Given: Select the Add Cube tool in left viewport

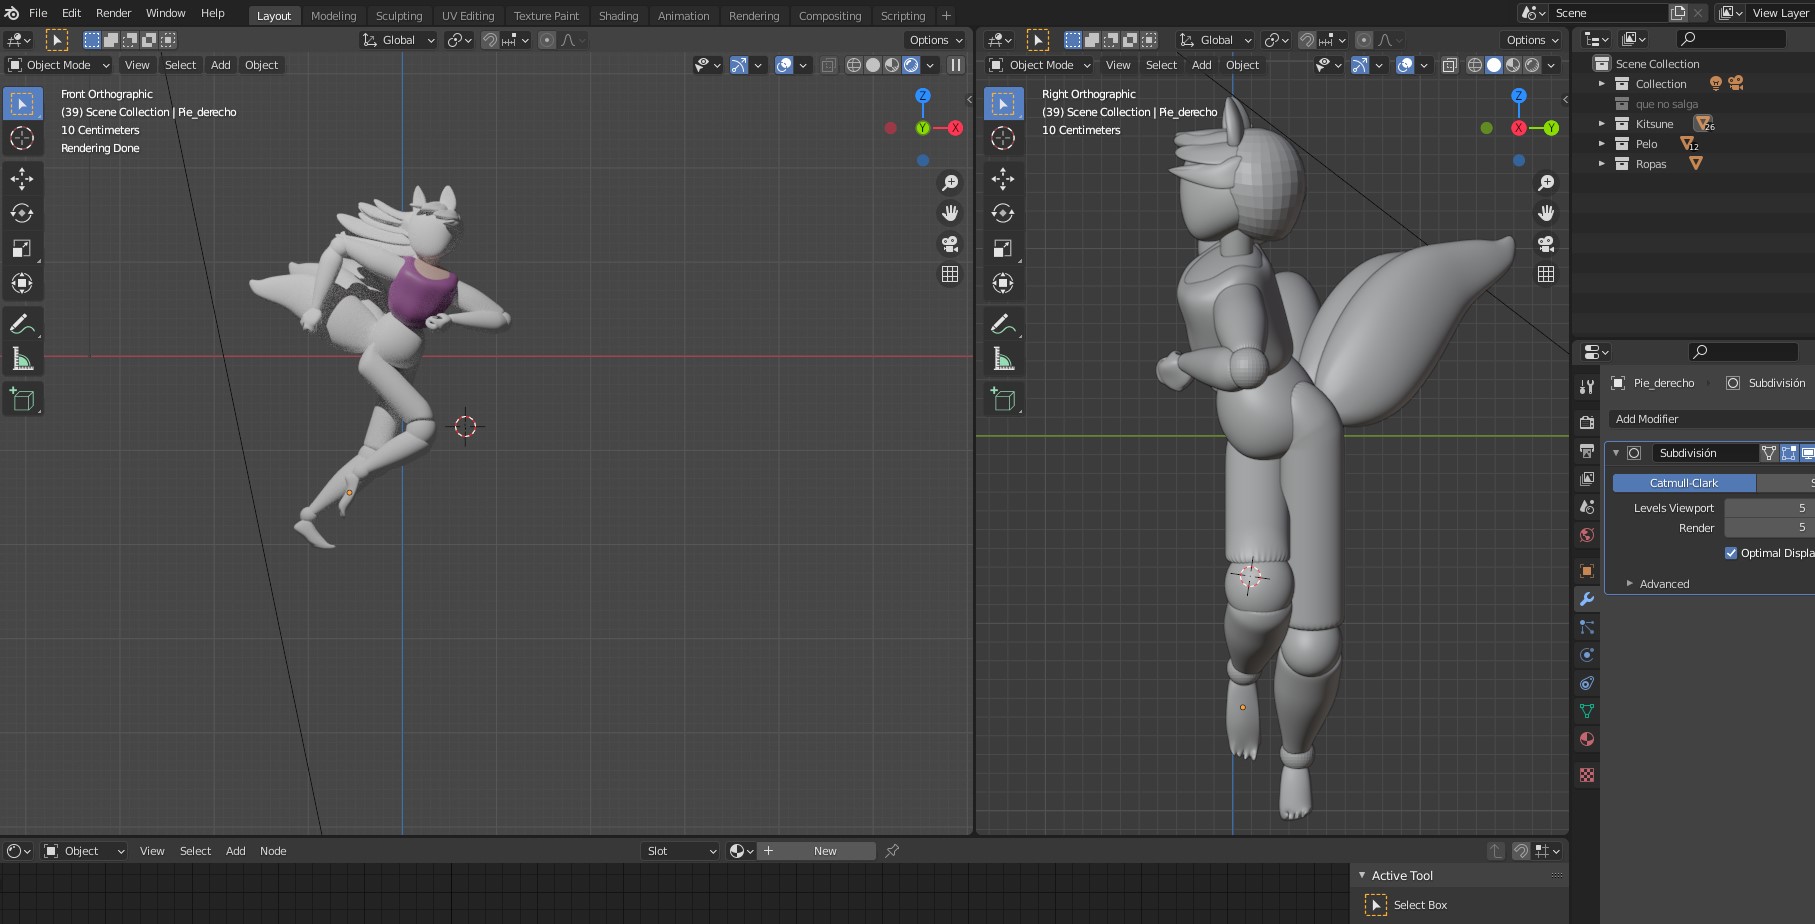Looking at the screenshot, I should point(22,400).
